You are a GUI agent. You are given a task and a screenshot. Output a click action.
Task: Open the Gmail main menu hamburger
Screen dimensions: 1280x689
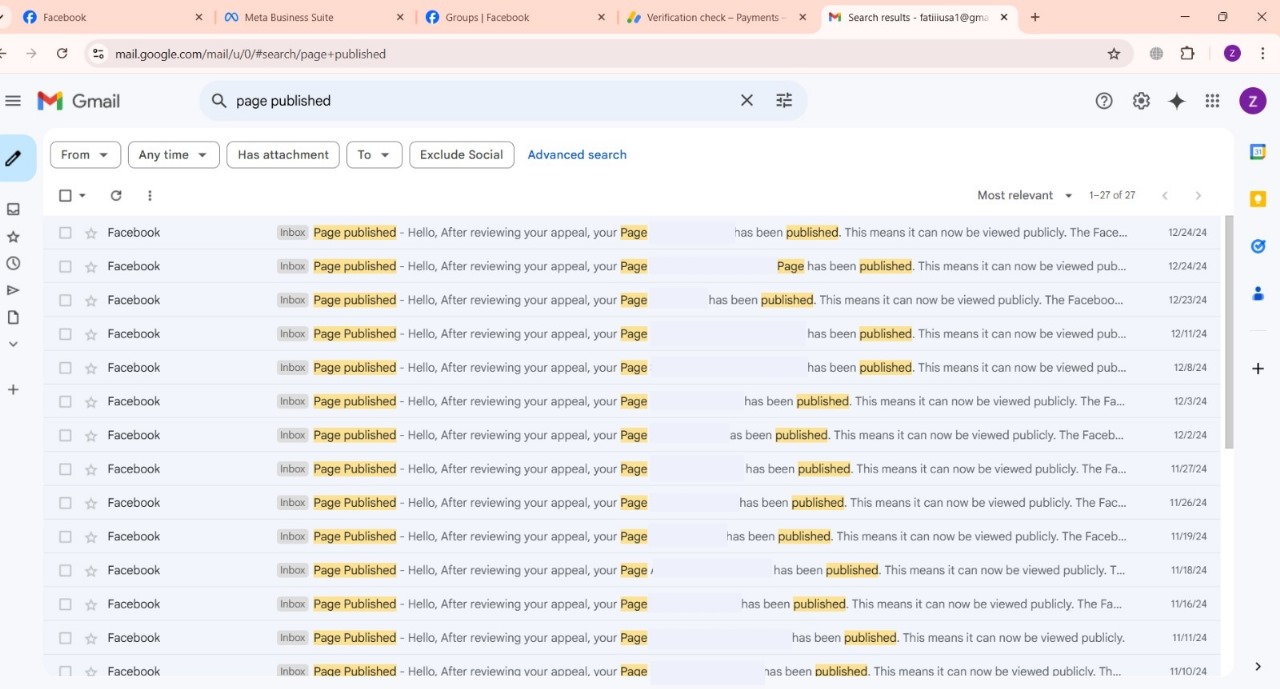click(13, 101)
